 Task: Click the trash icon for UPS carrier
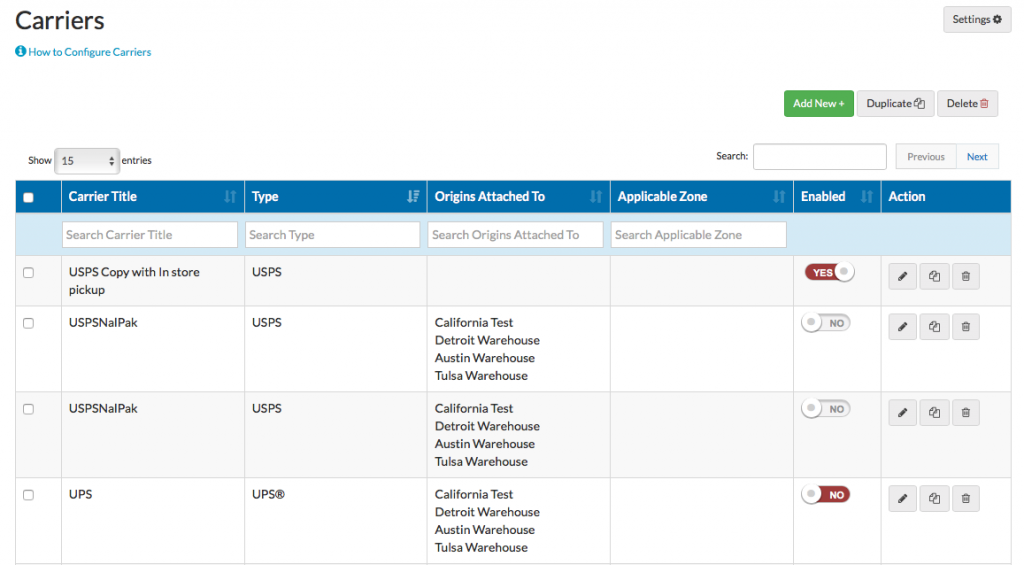point(965,498)
